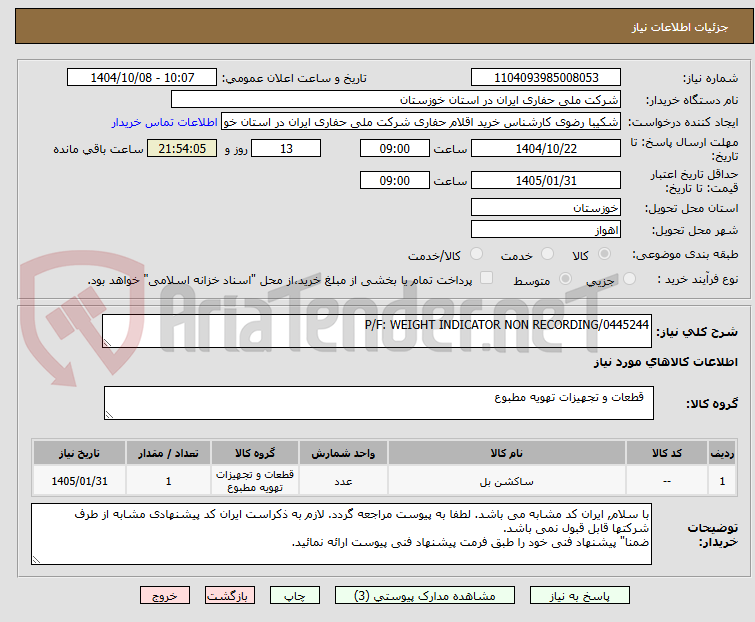755x622 pixels.
Task: Click the جزئیات اطلاعات نیاز header title
Action: point(680,27)
